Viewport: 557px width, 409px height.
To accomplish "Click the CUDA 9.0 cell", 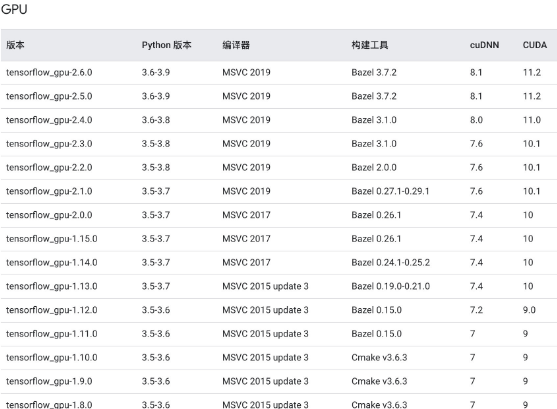I will coord(529,310).
